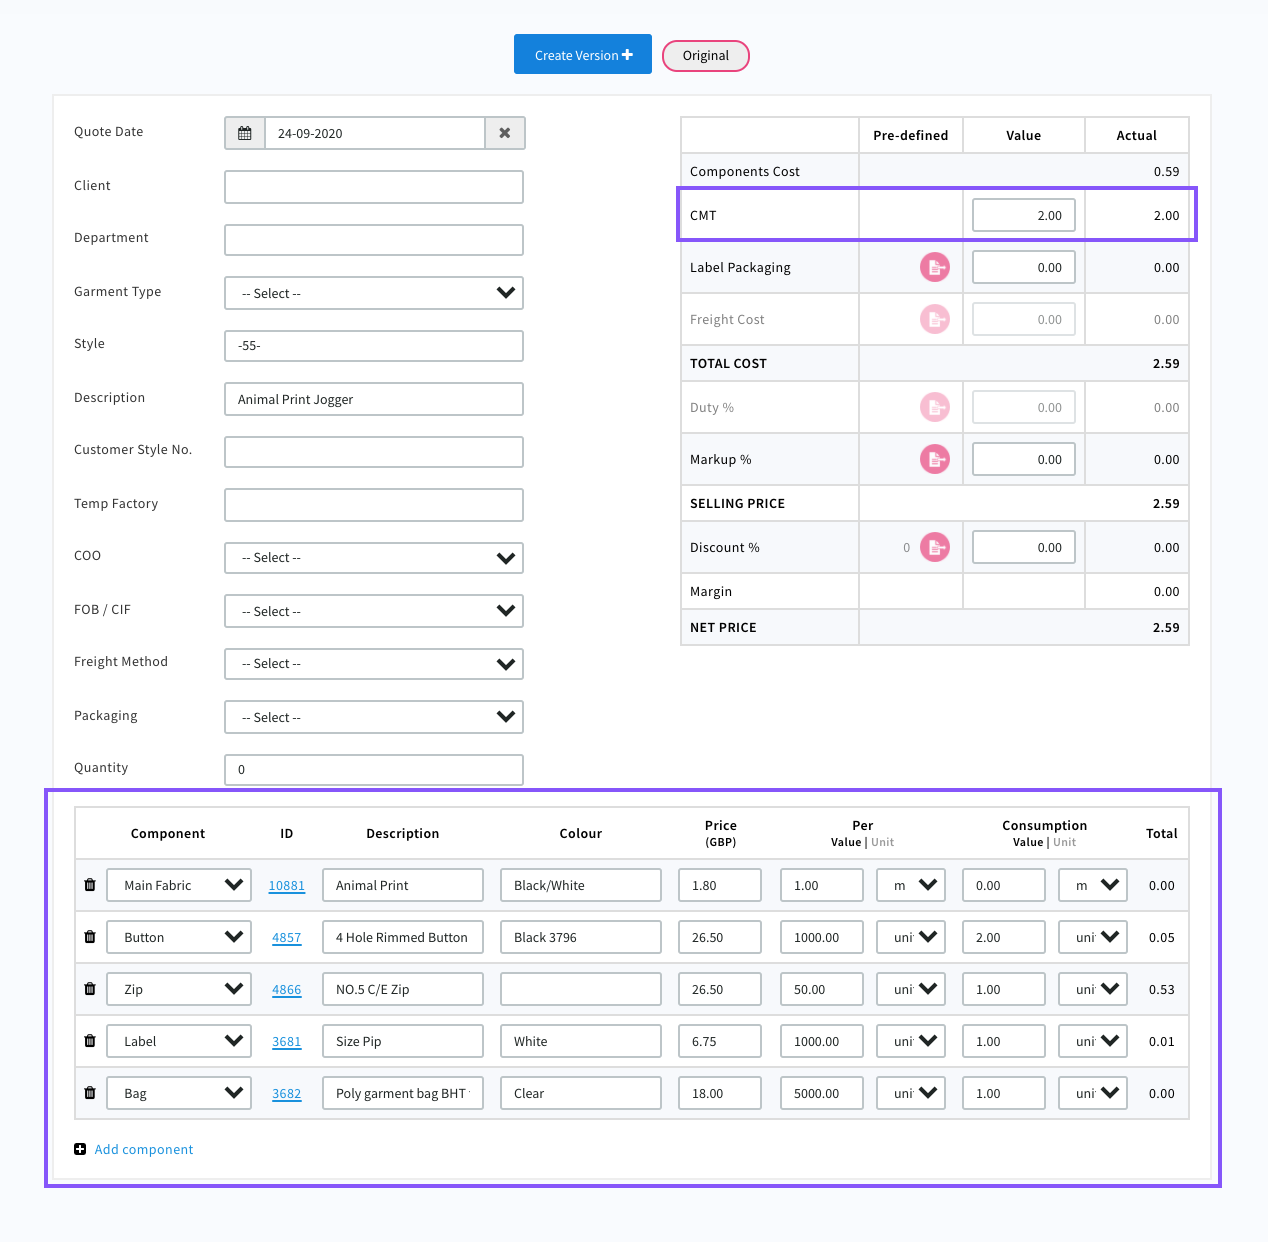This screenshot has width=1268, height=1242.
Task: Open the Main Fabric Per unit dropdown
Action: (x=911, y=885)
